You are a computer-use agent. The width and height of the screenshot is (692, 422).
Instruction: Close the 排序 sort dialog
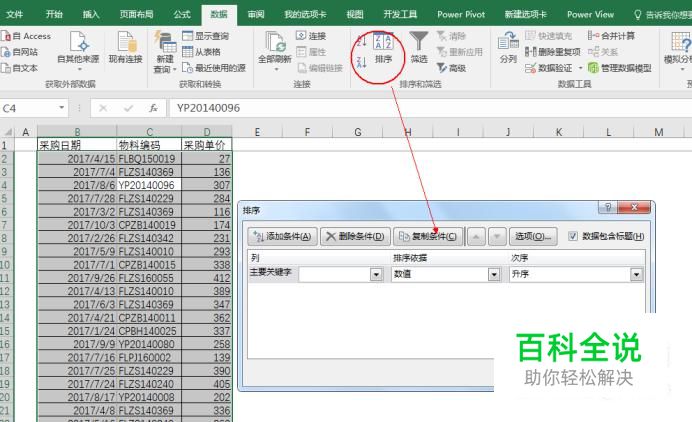(634, 207)
